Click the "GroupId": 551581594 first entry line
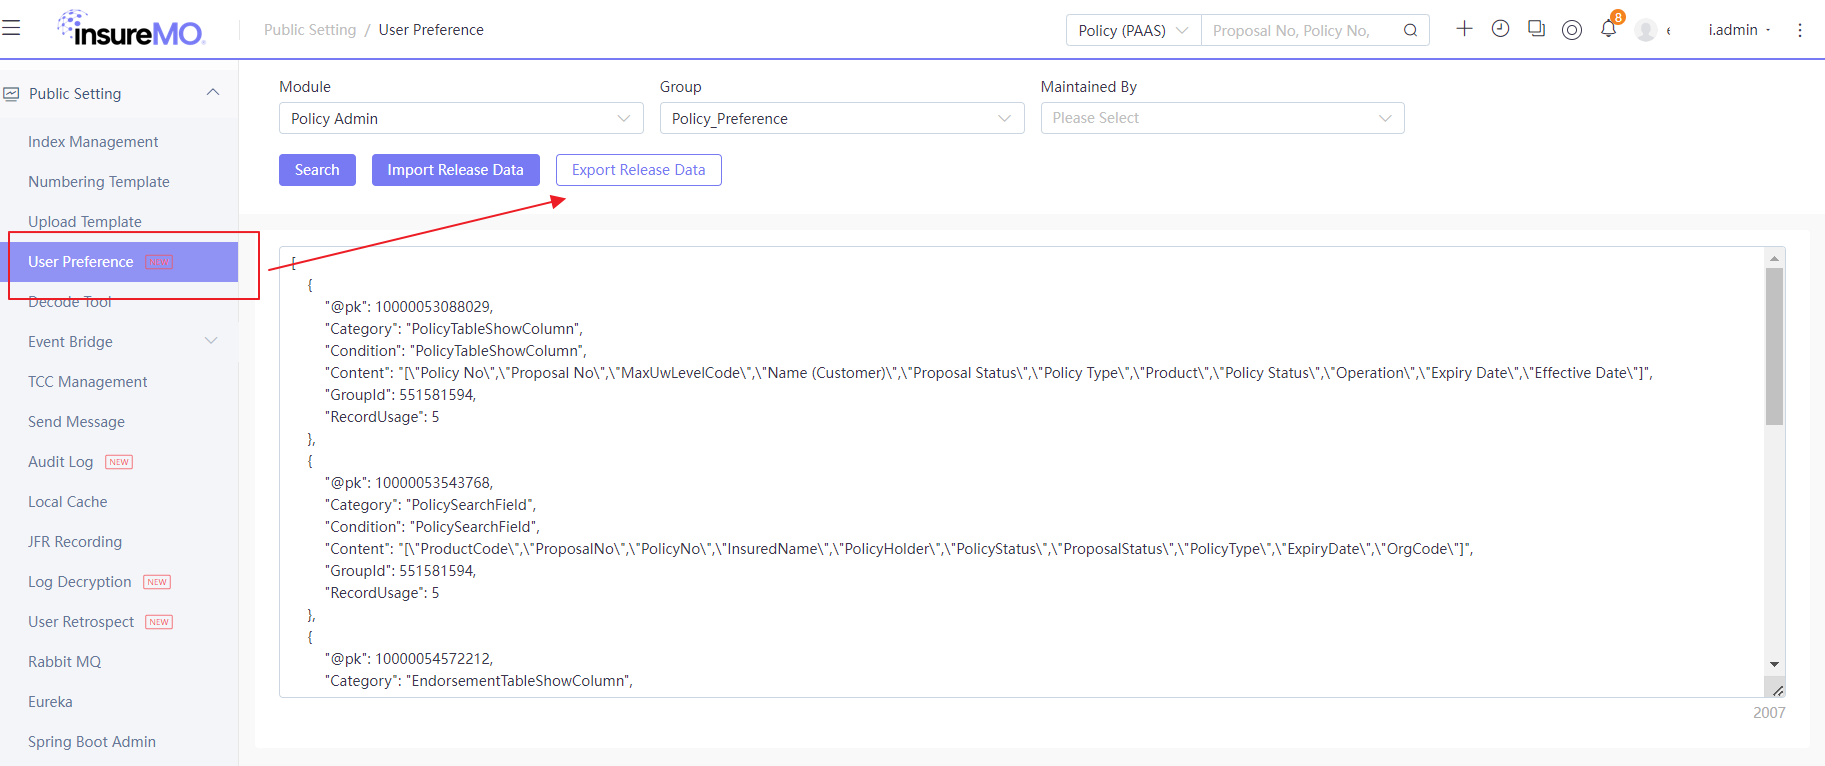 coord(400,395)
